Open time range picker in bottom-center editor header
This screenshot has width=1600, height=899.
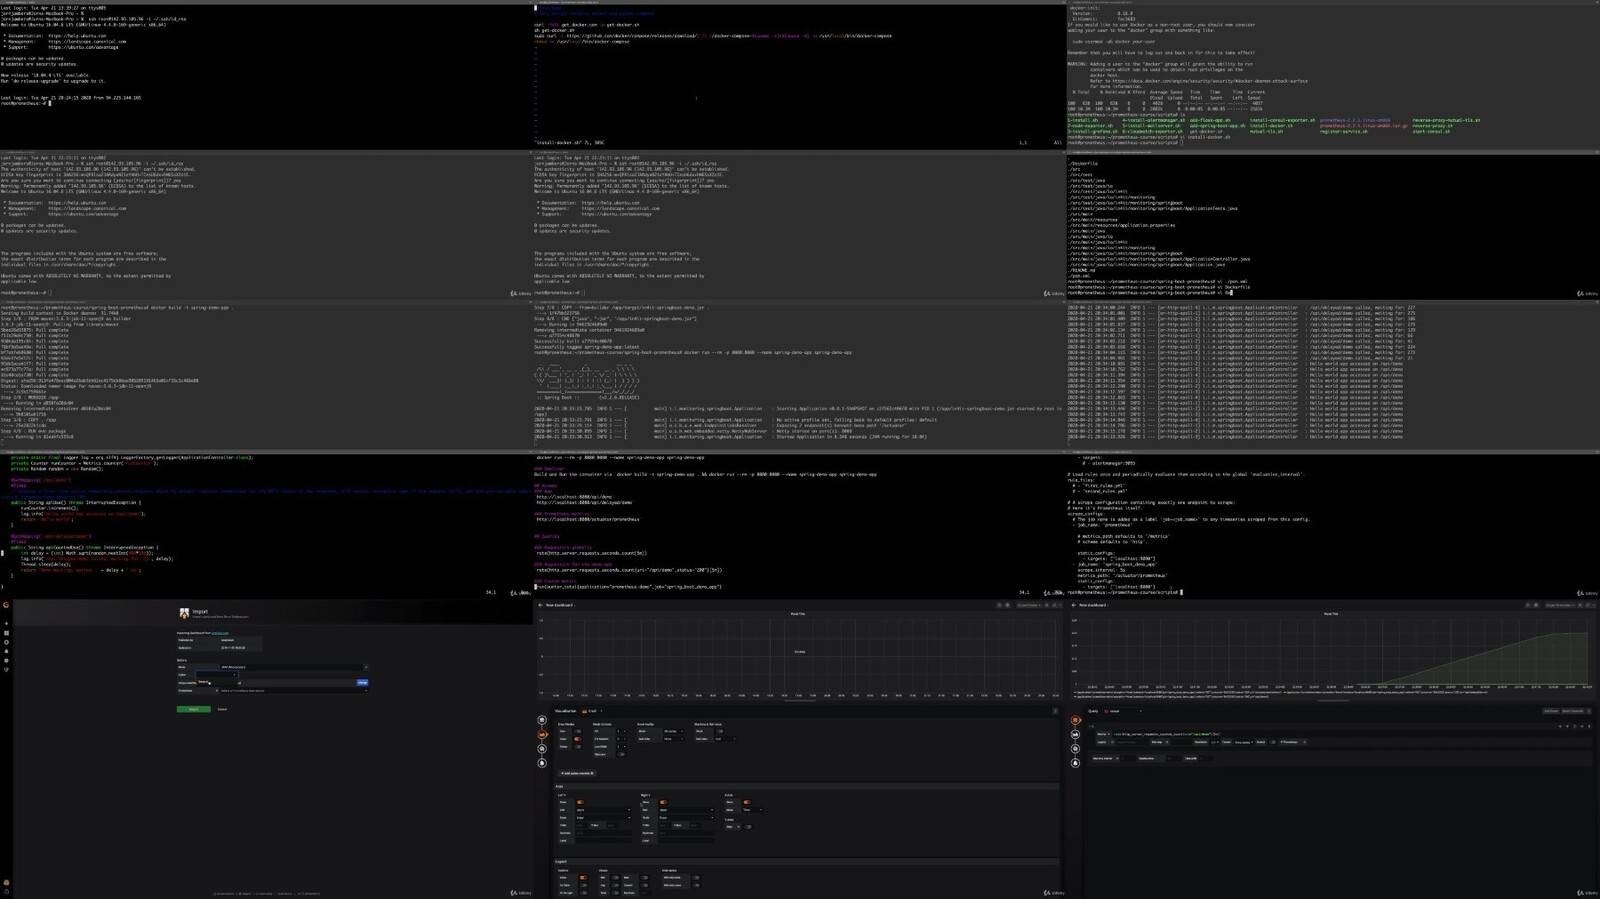[x=1029, y=605]
